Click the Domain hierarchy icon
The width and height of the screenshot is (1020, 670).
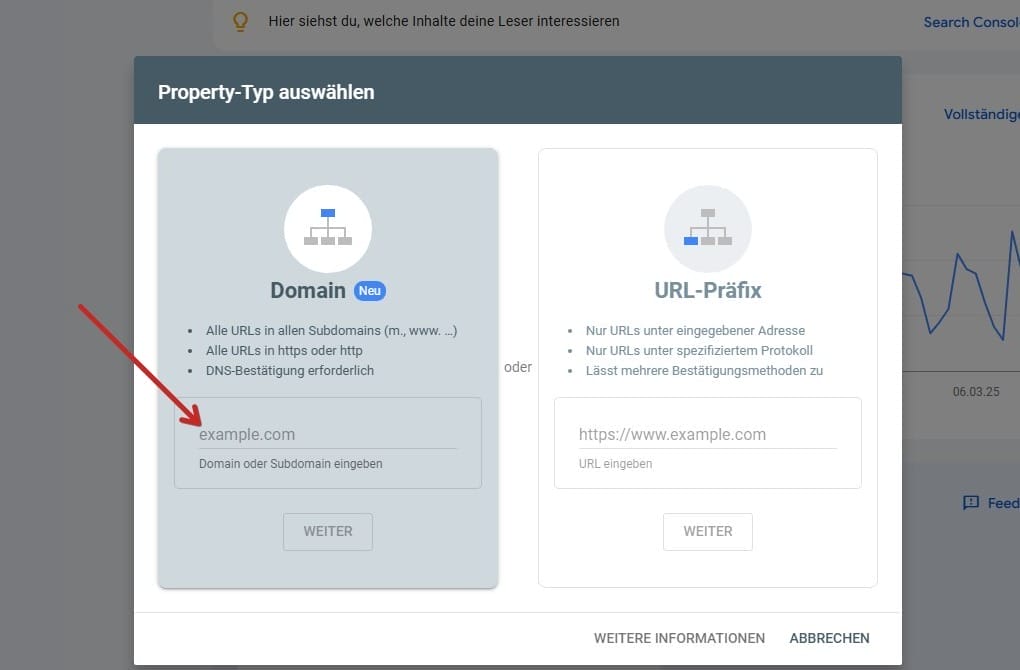pyautogui.click(x=328, y=229)
